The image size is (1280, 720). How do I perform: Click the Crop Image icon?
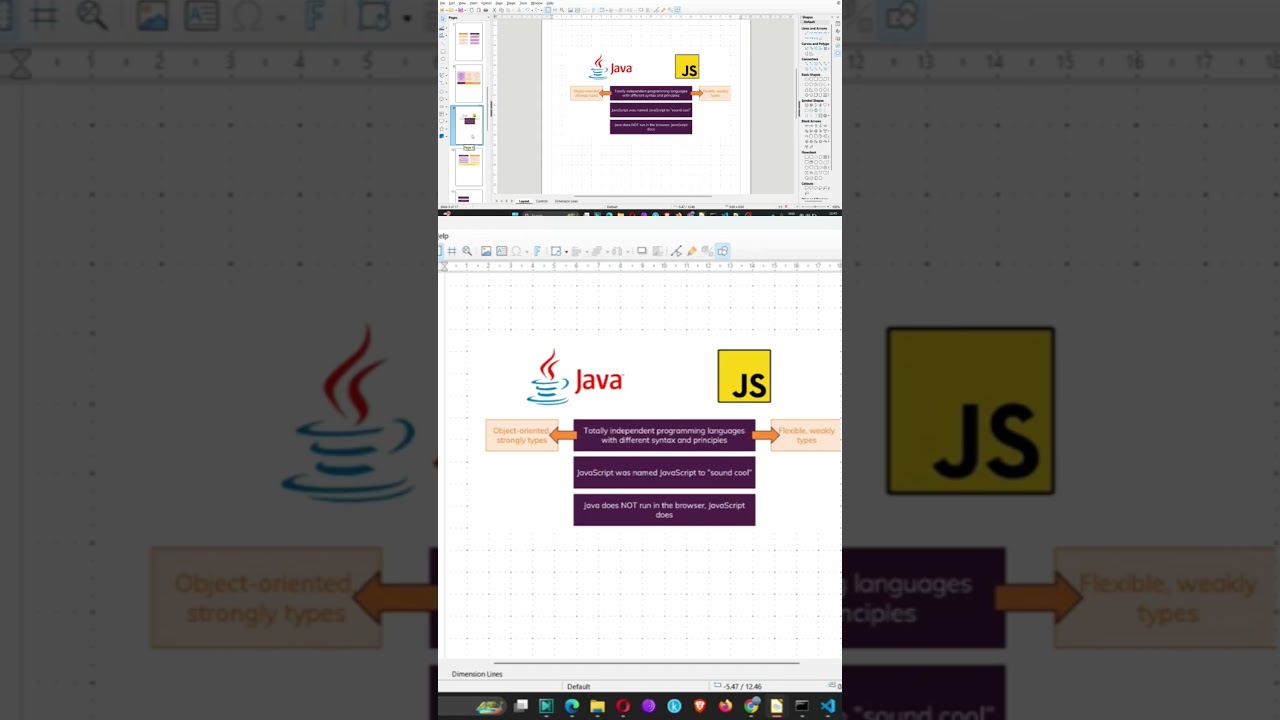tap(657, 251)
